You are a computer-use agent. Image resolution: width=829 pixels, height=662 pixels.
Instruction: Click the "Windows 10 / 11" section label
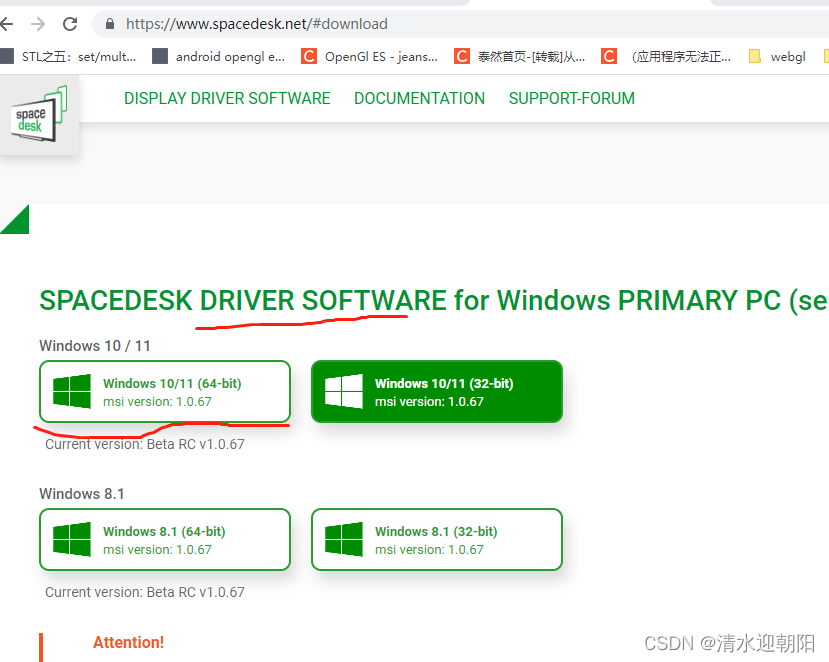point(95,346)
